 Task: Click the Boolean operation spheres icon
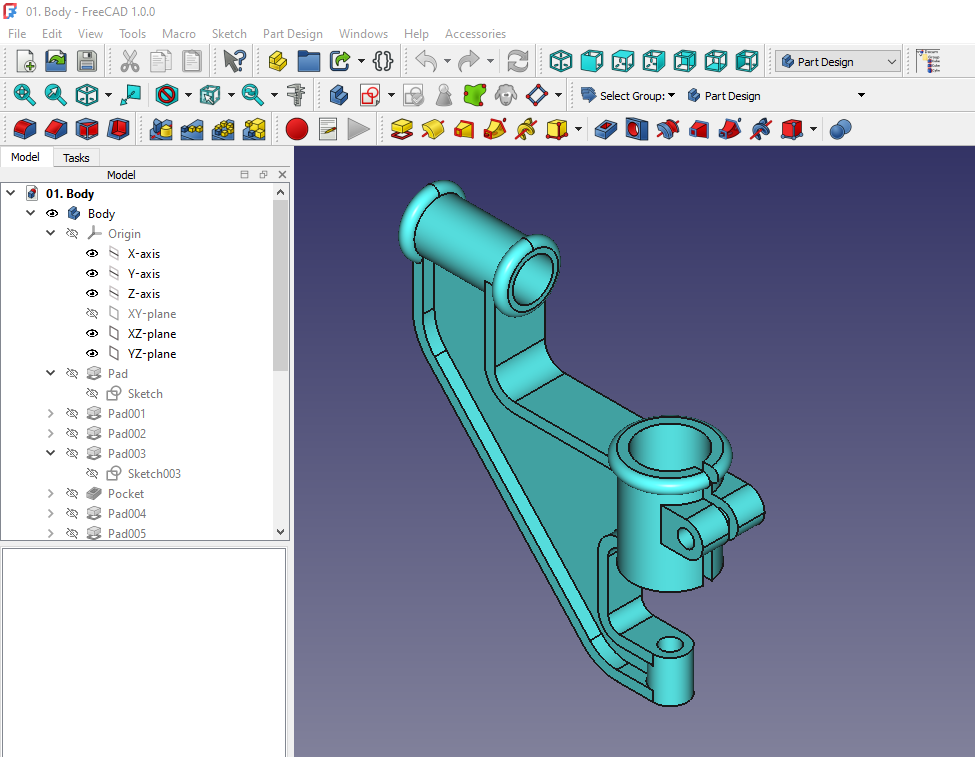840,129
